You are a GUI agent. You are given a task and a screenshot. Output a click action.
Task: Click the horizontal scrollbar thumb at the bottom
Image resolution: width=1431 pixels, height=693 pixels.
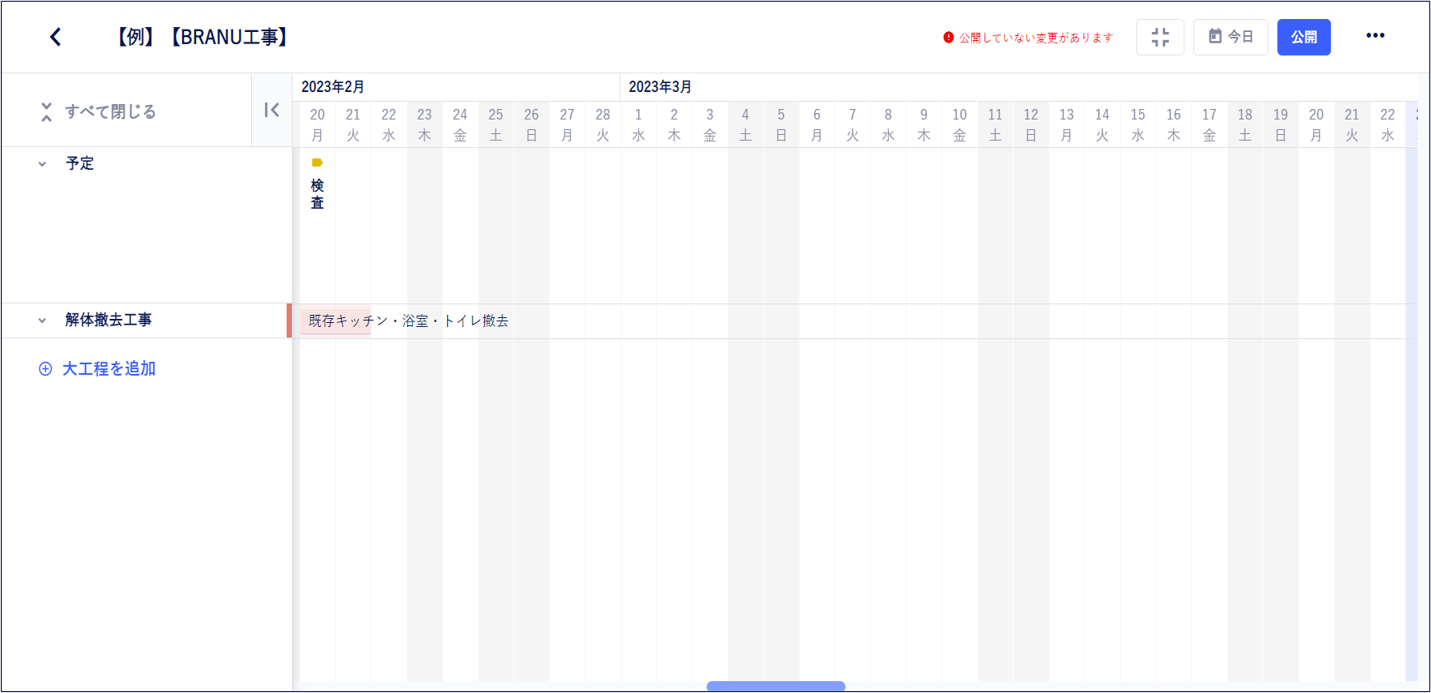[776, 686]
